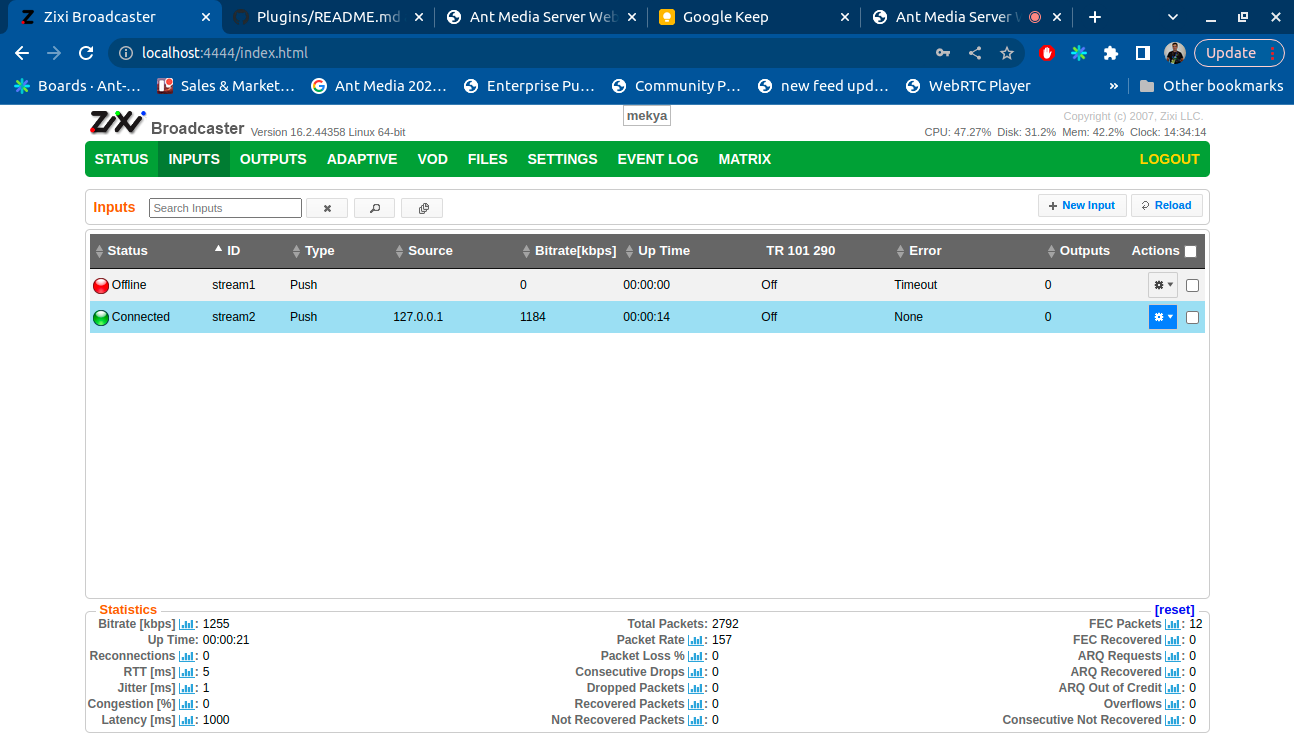Click the browser reload page icon
Image resolution: width=1294 pixels, height=741 pixels.
[86, 53]
